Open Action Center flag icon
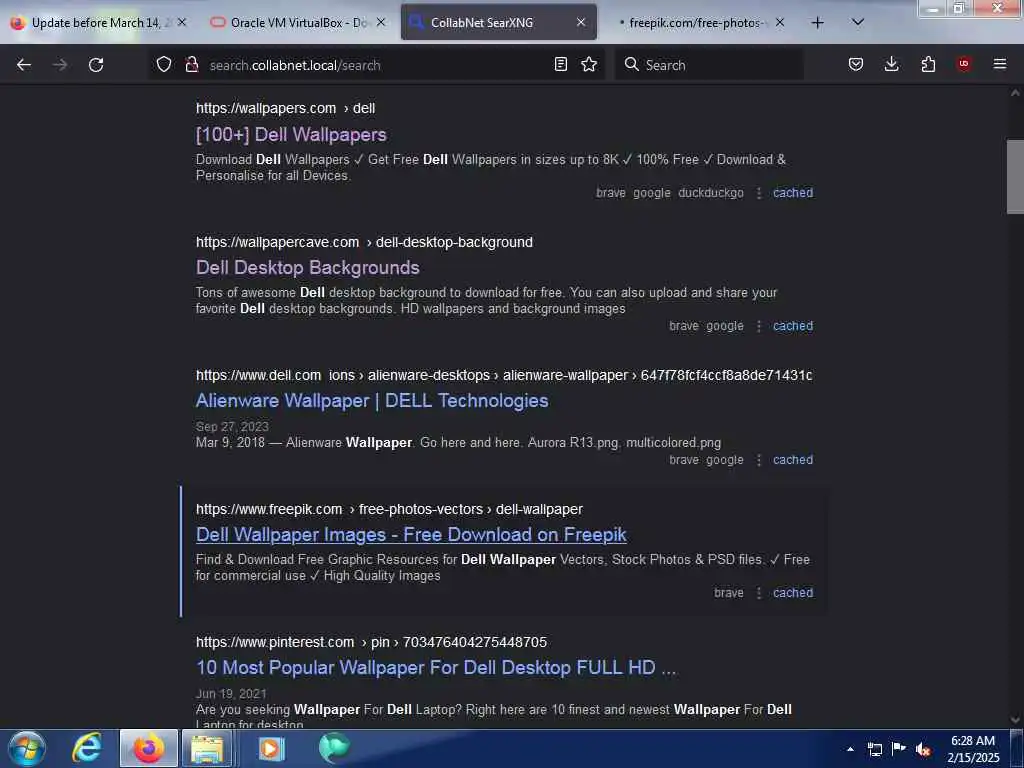Viewport: 1024px width, 768px height. (x=899, y=748)
